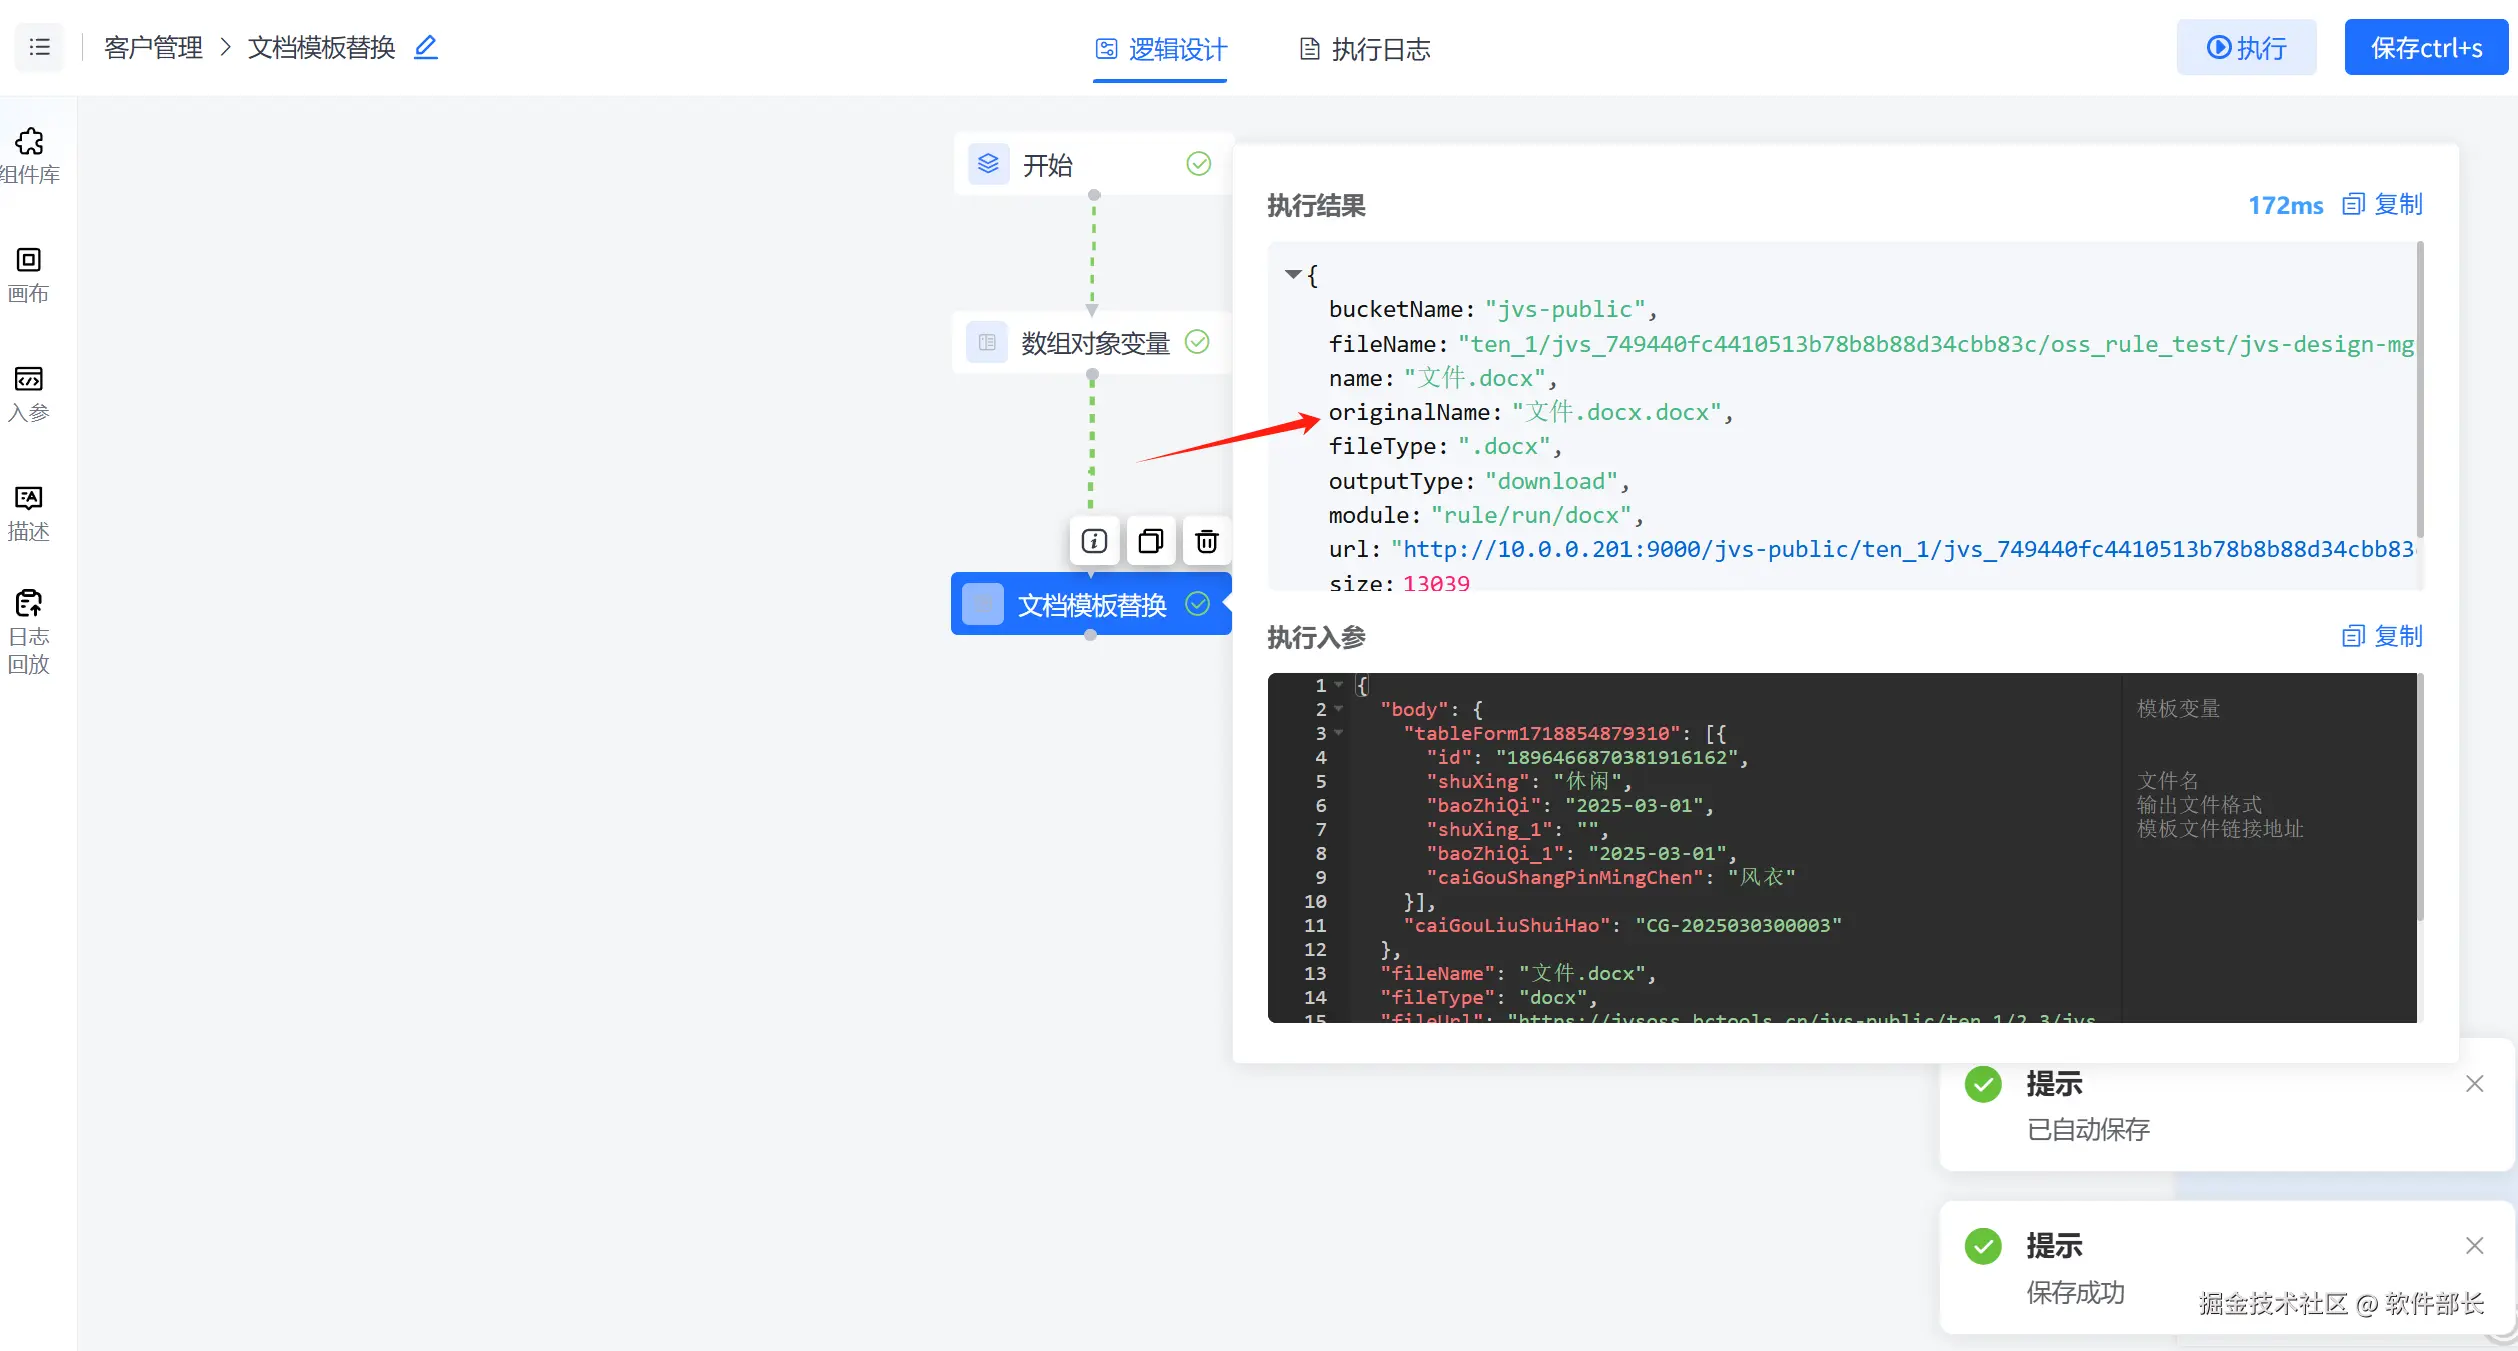
Task: Toggle the hamburger menu list icon
Action: click(39, 47)
